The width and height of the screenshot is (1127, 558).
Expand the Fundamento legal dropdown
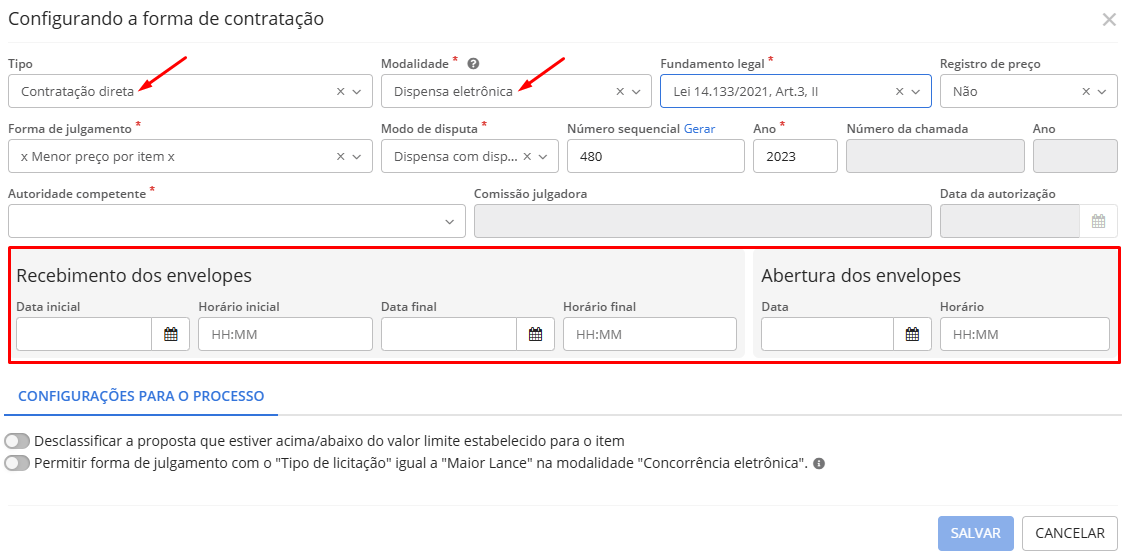click(916, 91)
